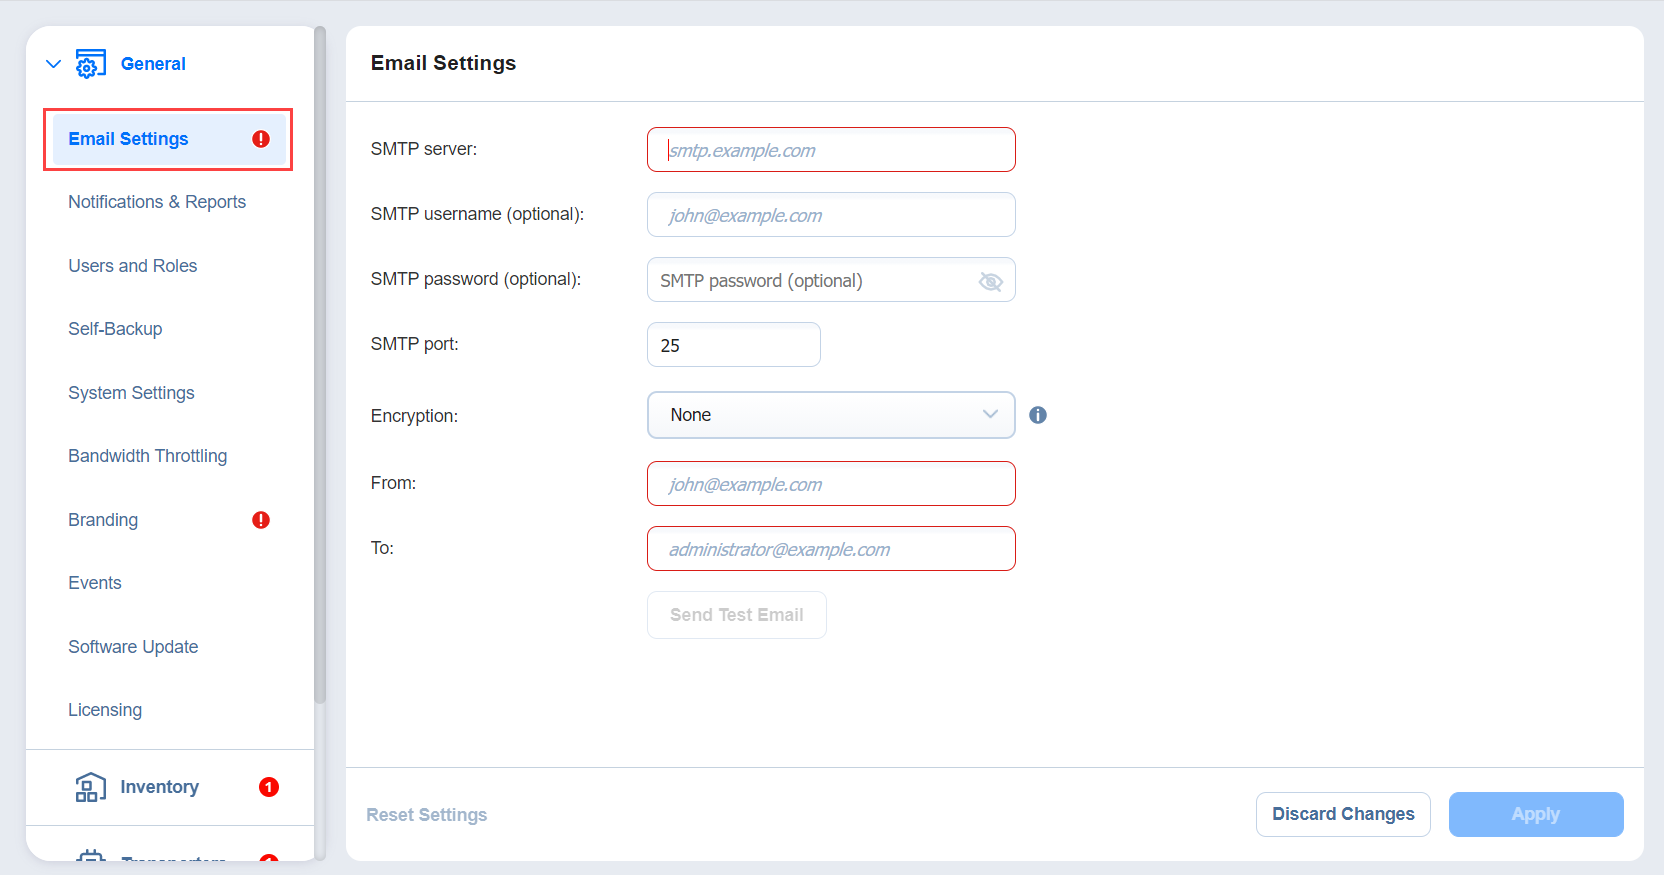Select Software Update in sidebar
Screen dimensions: 1664x875
(x=133, y=647)
